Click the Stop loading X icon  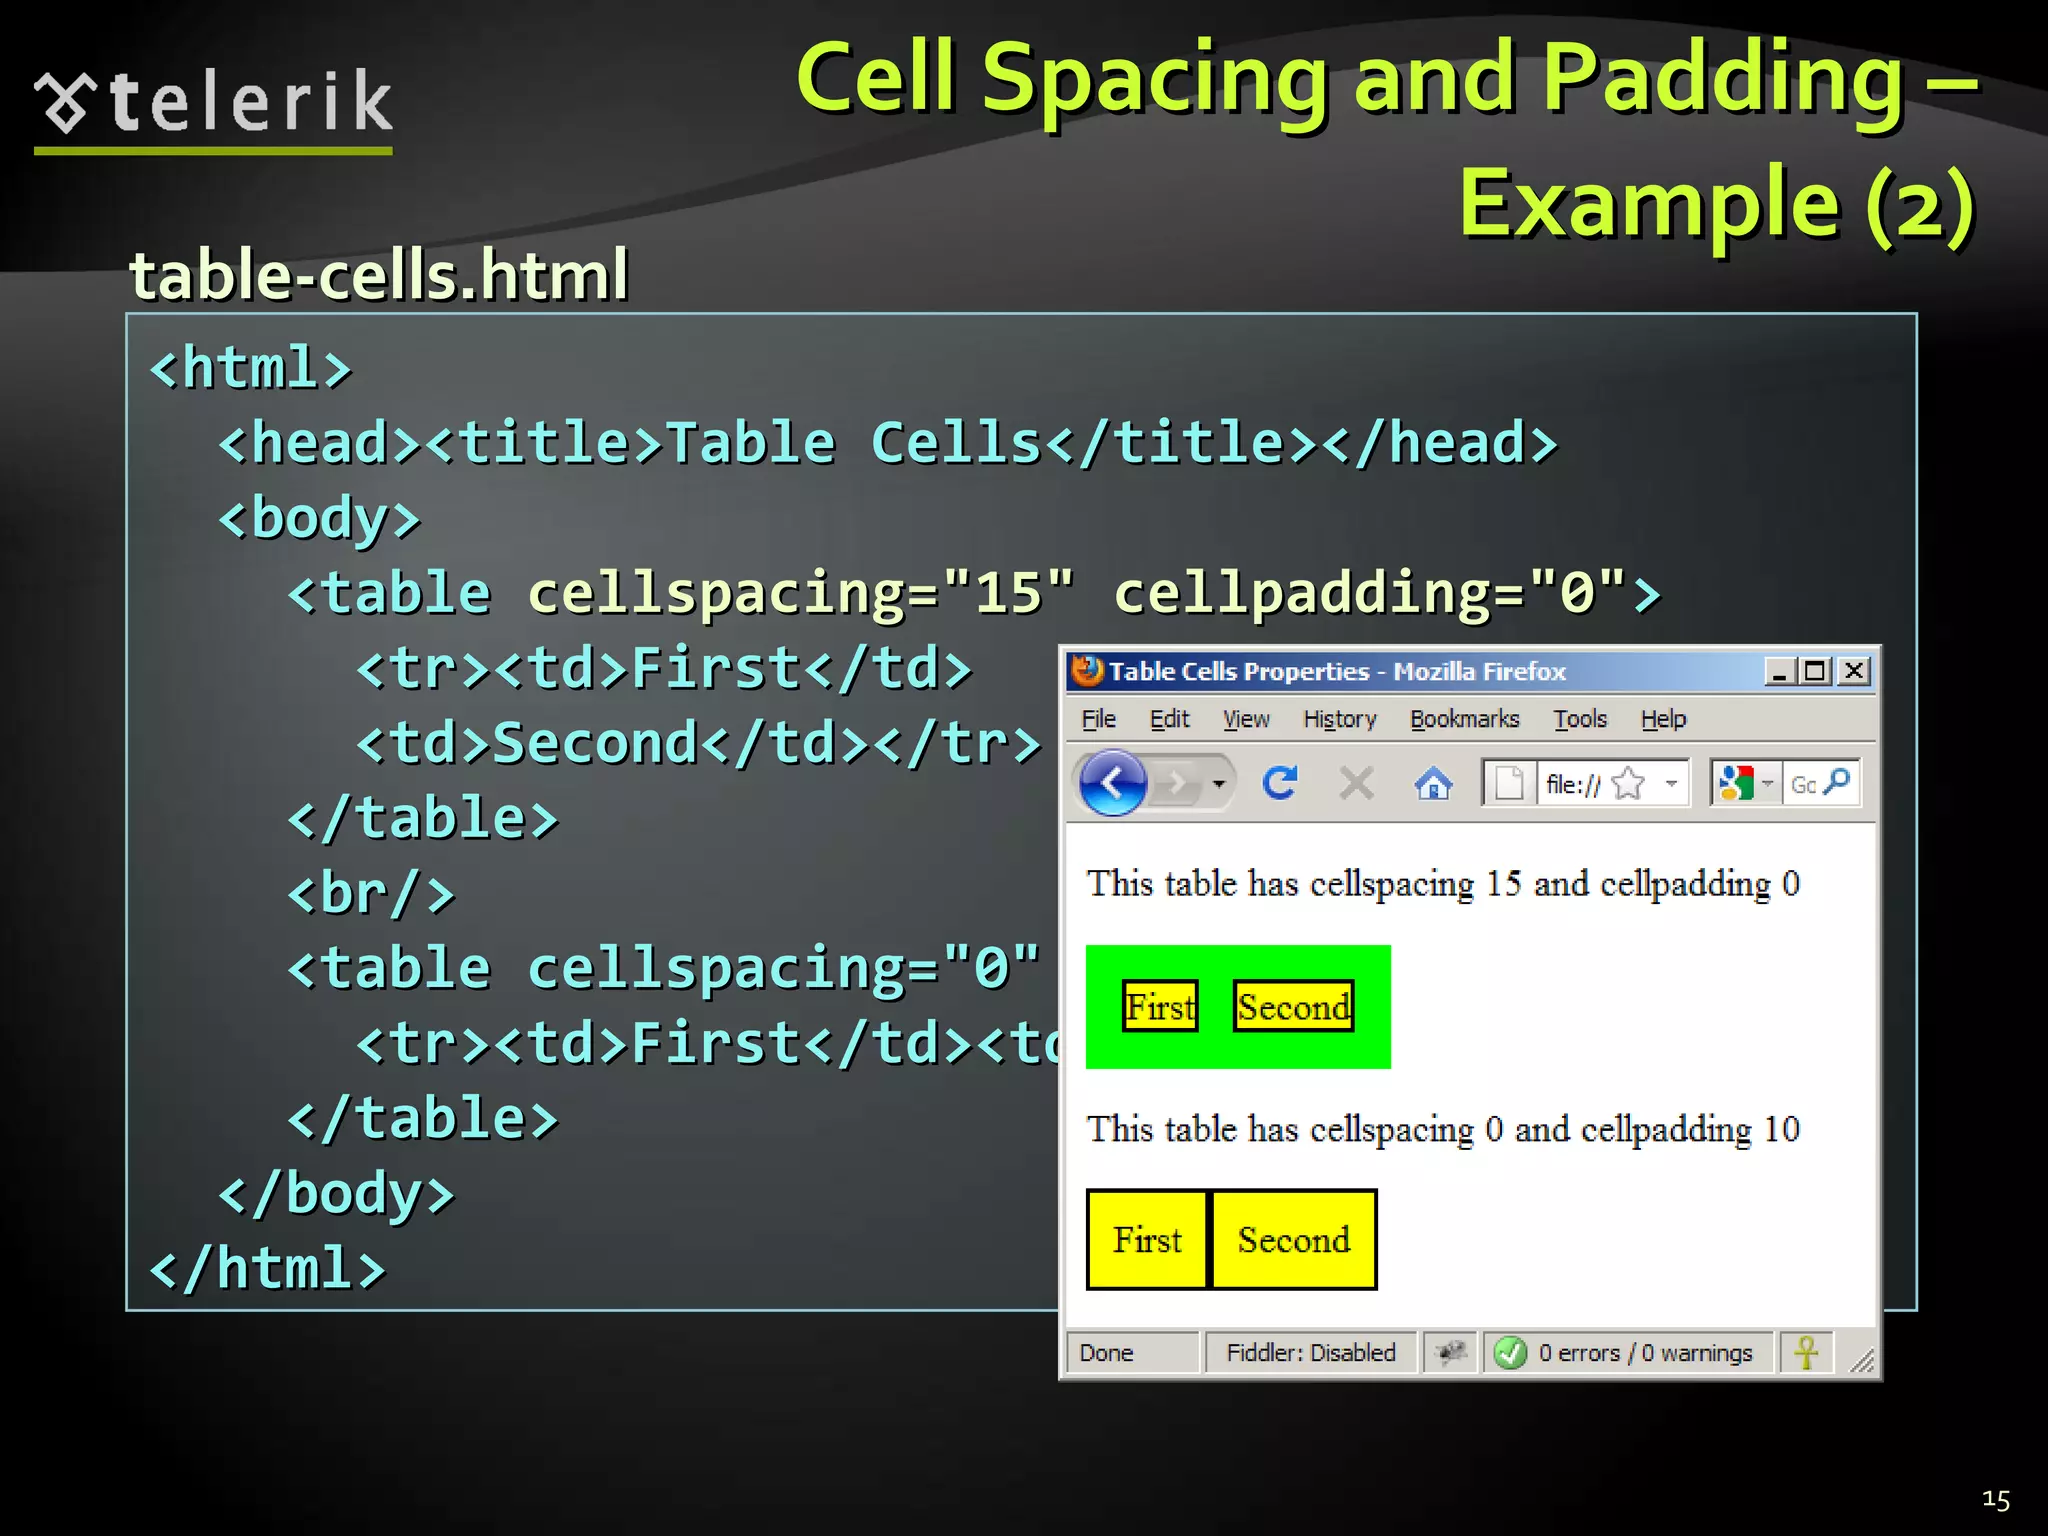point(1356,783)
